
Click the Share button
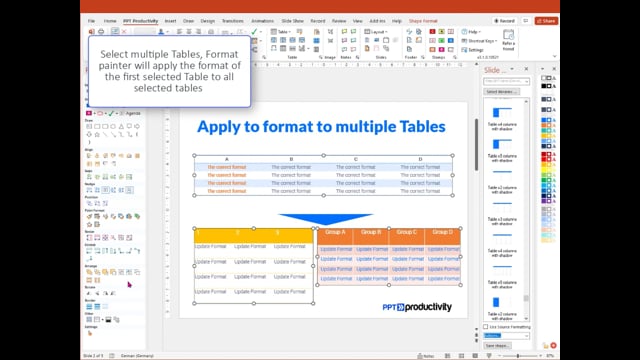(x=547, y=21)
